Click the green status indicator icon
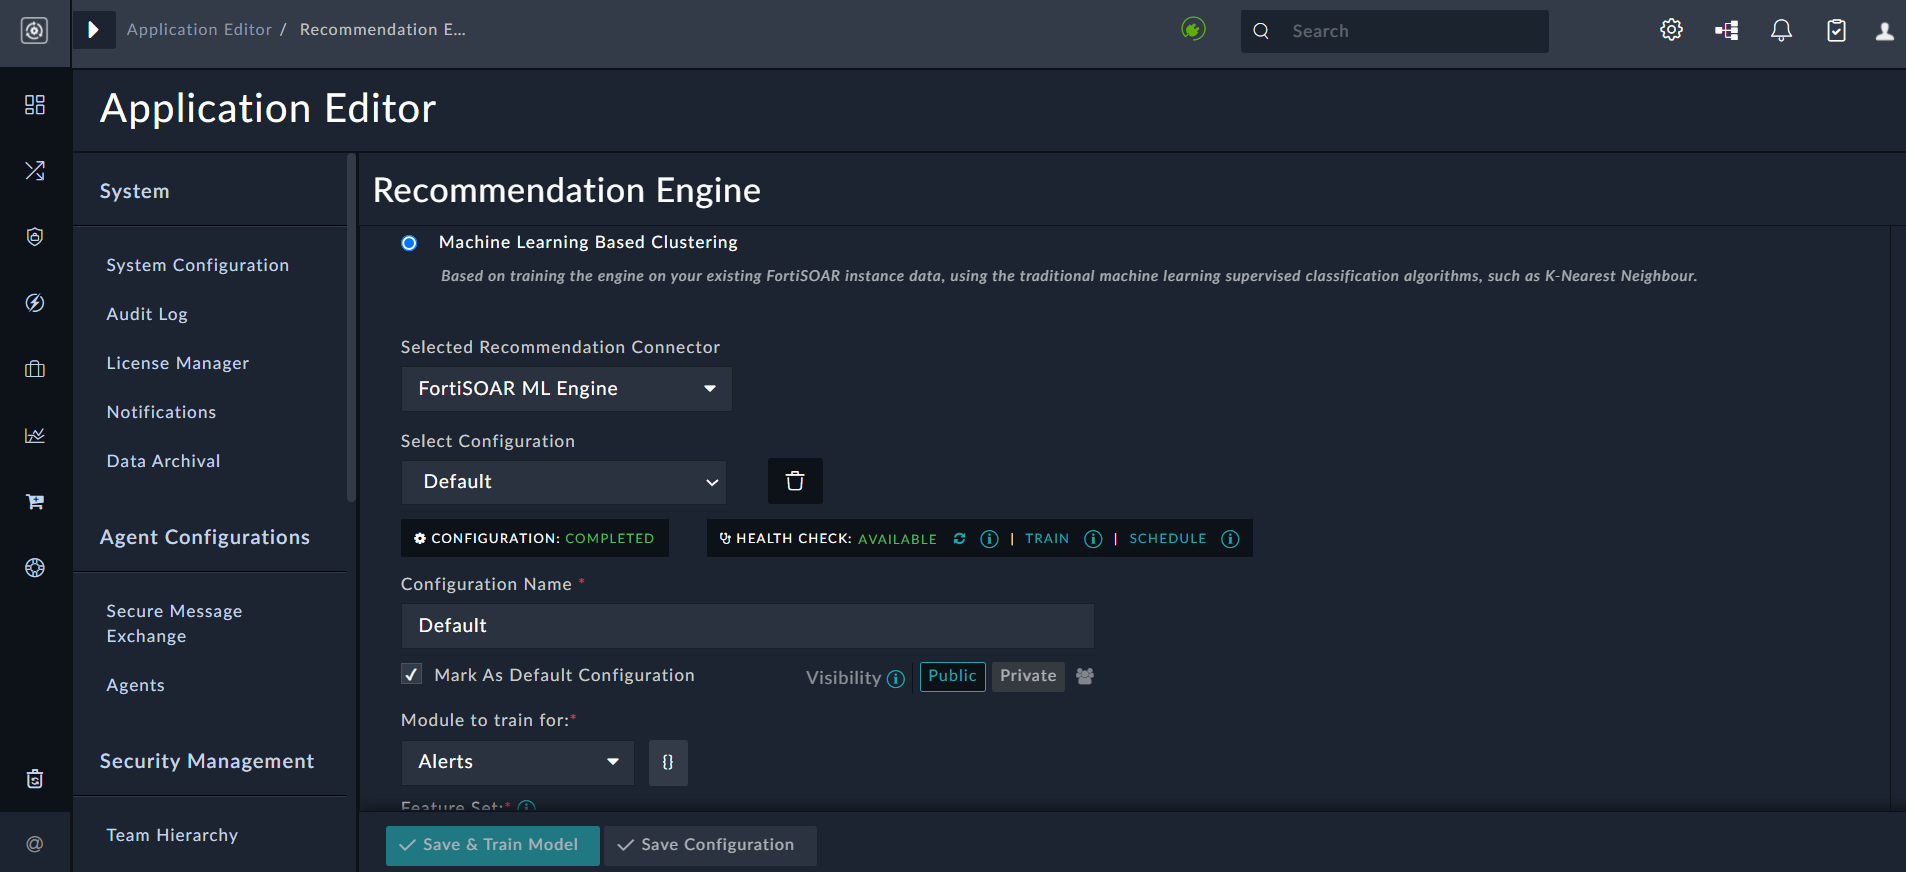This screenshot has height=872, width=1906. click(1193, 29)
